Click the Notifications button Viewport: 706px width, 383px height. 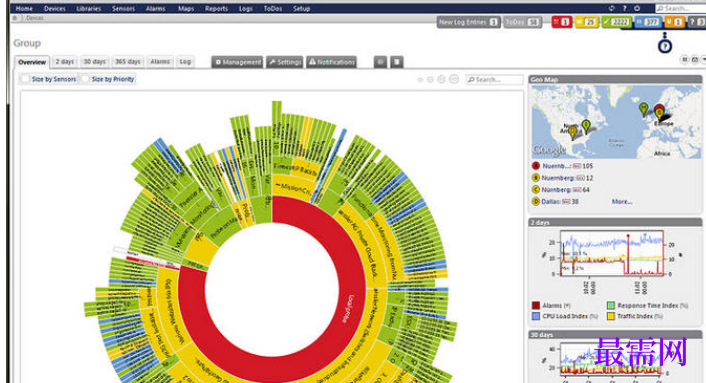[331, 62]
